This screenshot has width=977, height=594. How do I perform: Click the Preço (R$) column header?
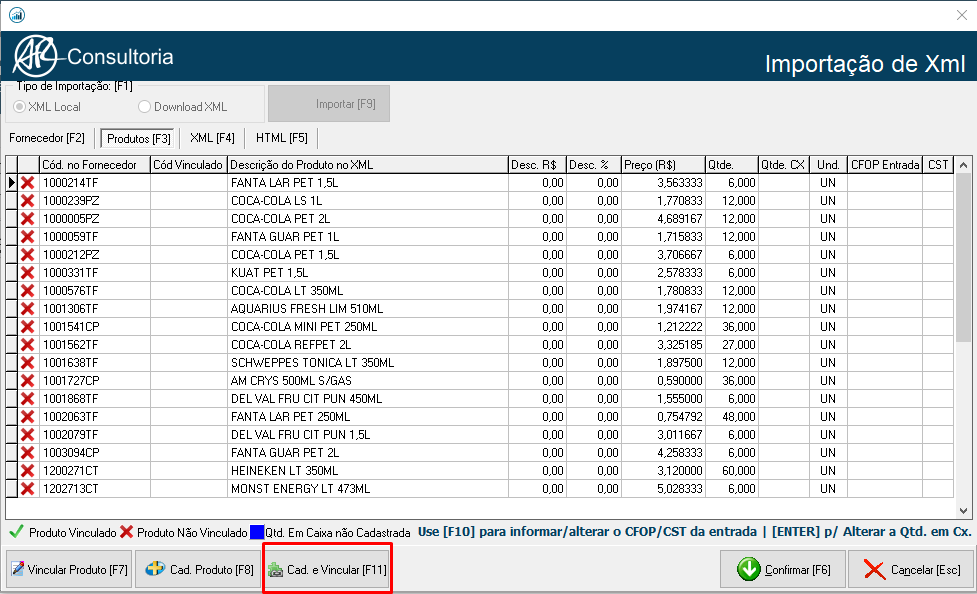click(663, 165)
